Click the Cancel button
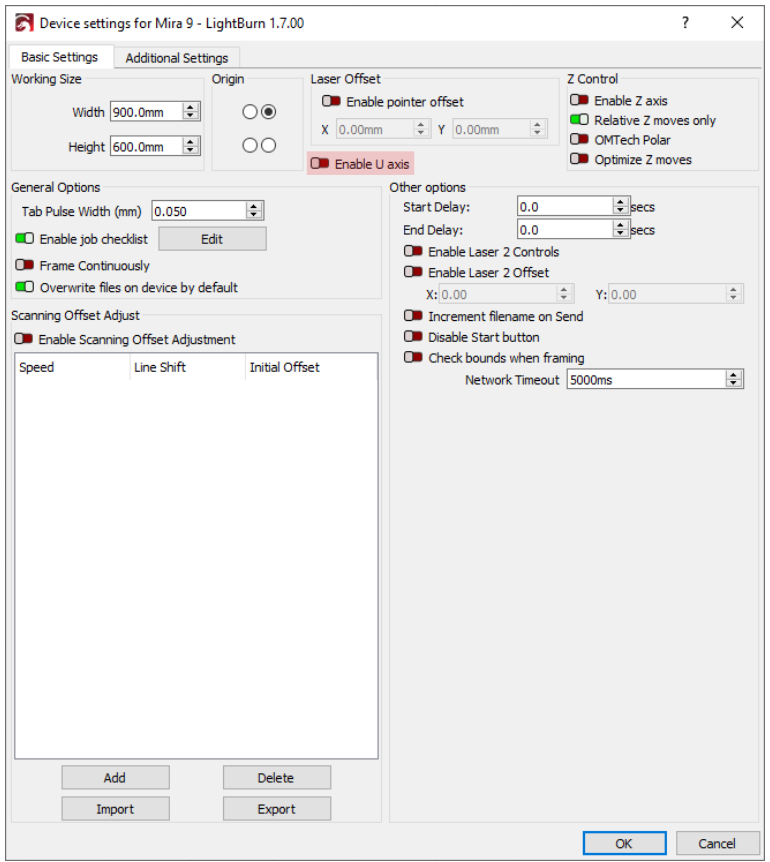This screenshot has width=770, height=862. (717, 843)
